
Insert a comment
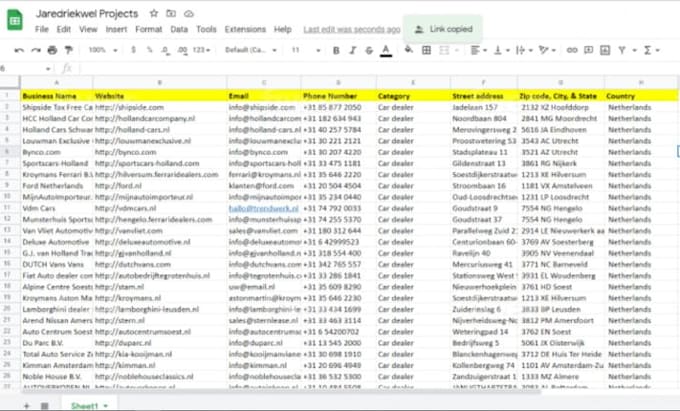click(588, 50)
